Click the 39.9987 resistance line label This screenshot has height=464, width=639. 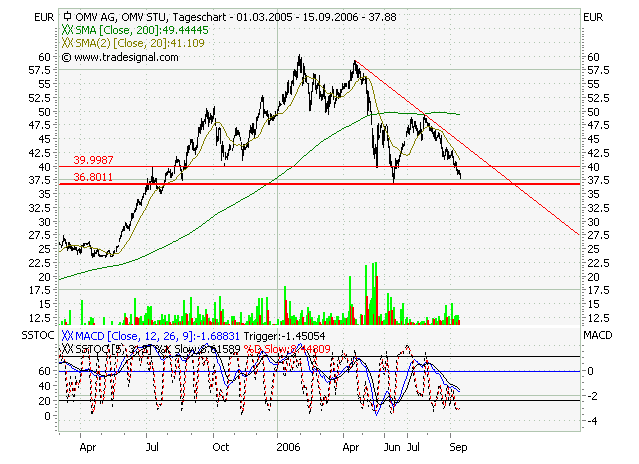pos(92,160)
